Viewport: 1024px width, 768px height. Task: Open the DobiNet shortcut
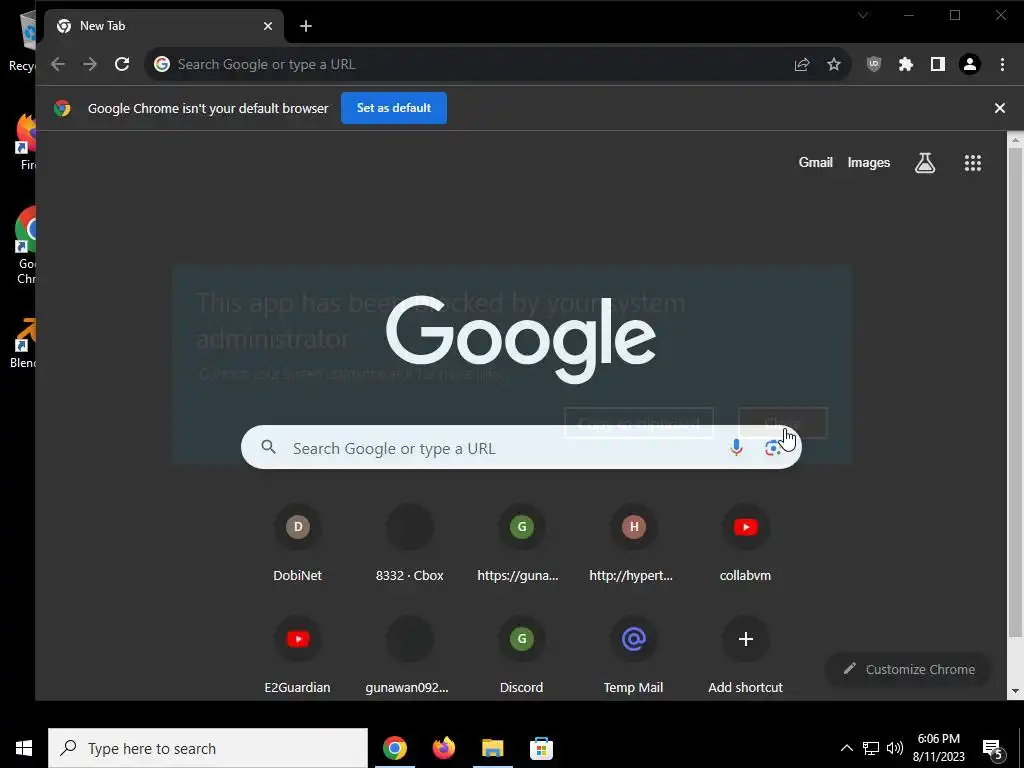[298, 544]
